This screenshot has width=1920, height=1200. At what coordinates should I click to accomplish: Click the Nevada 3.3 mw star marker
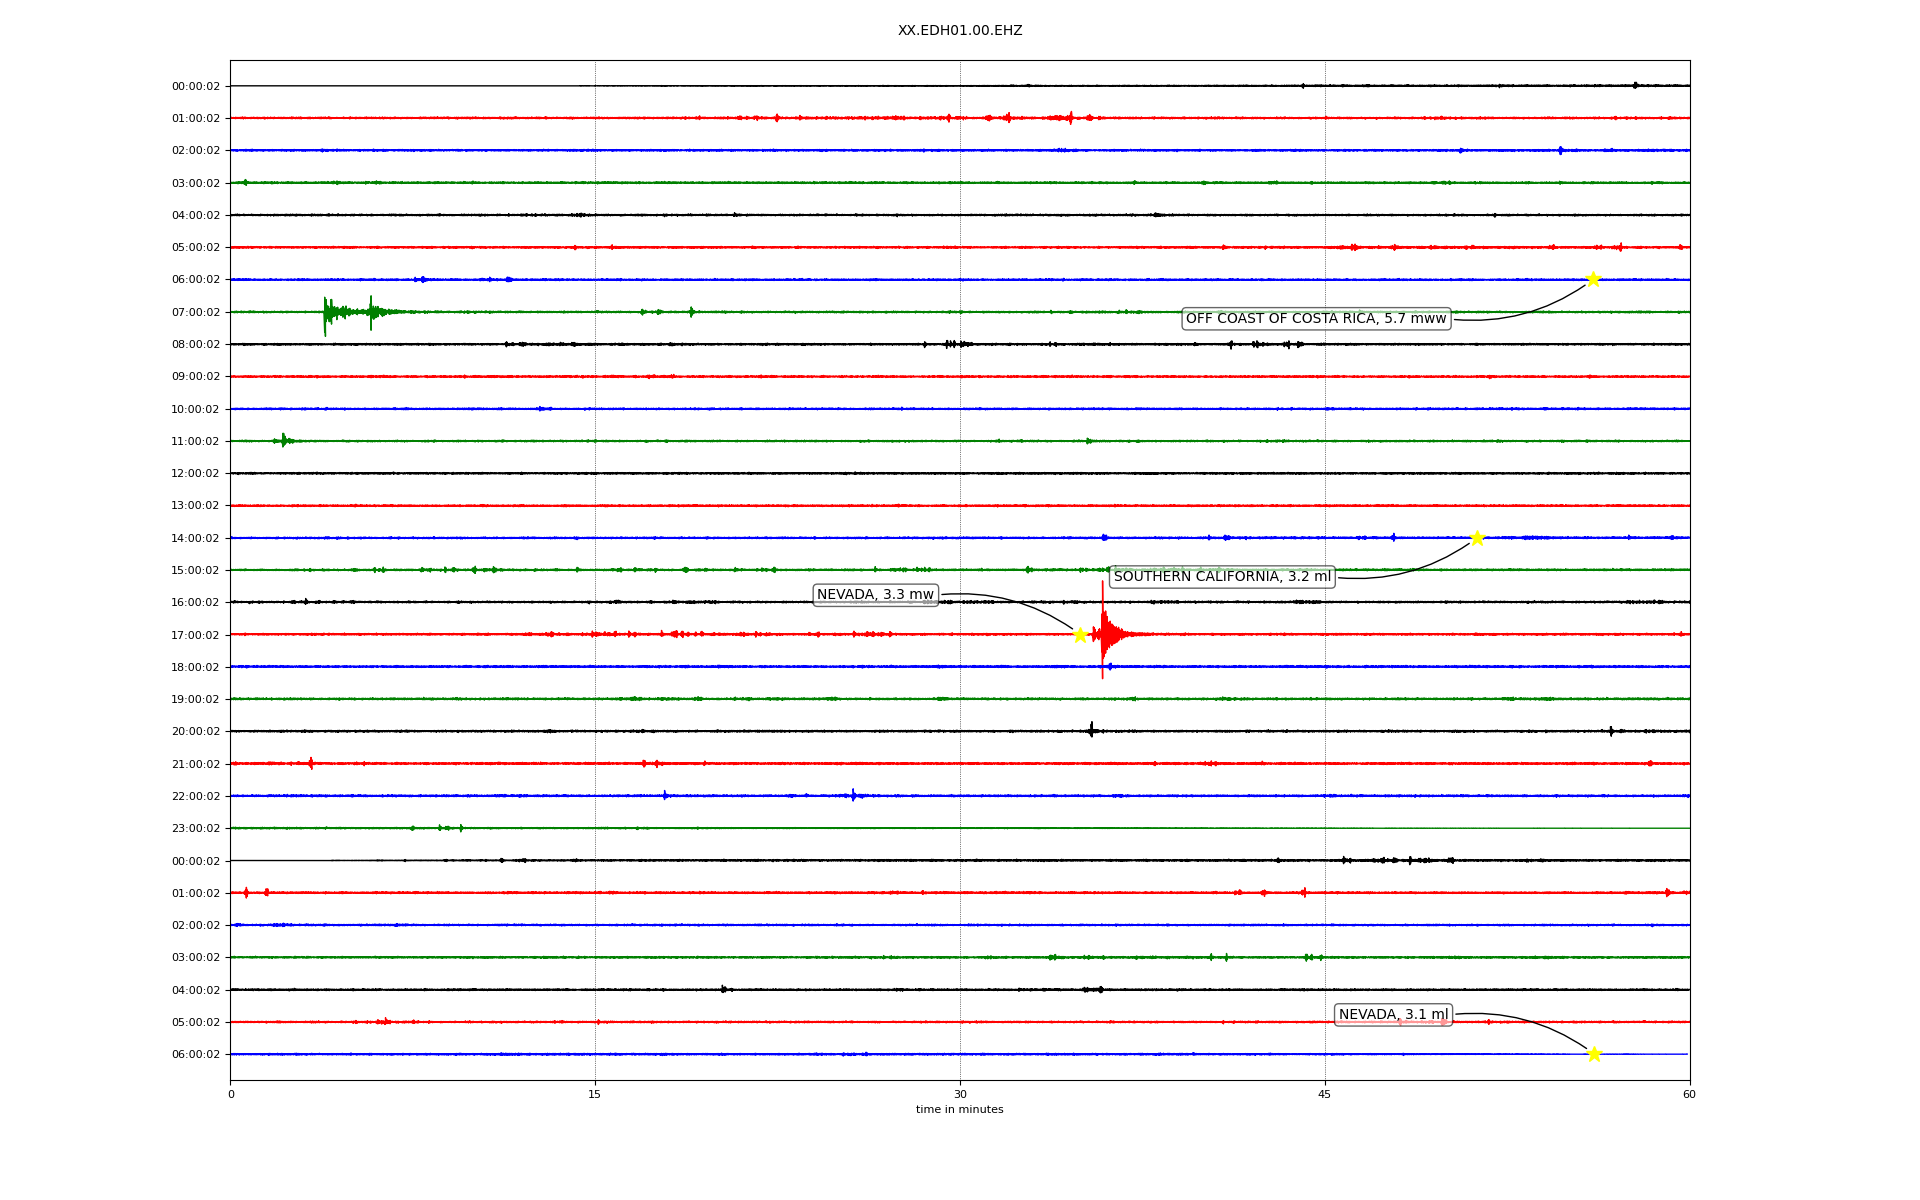1080,635
